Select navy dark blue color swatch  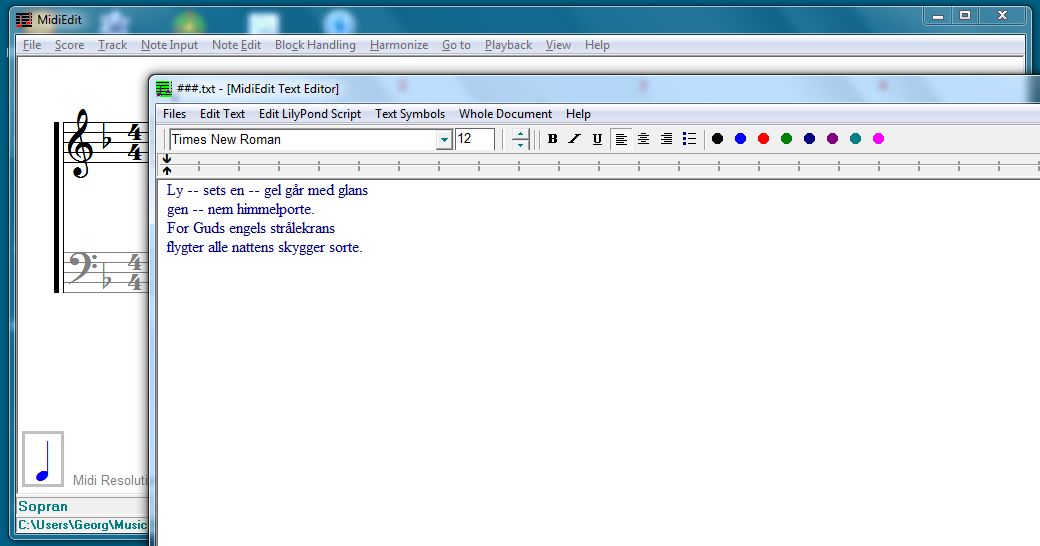click(x=809, y=139)
